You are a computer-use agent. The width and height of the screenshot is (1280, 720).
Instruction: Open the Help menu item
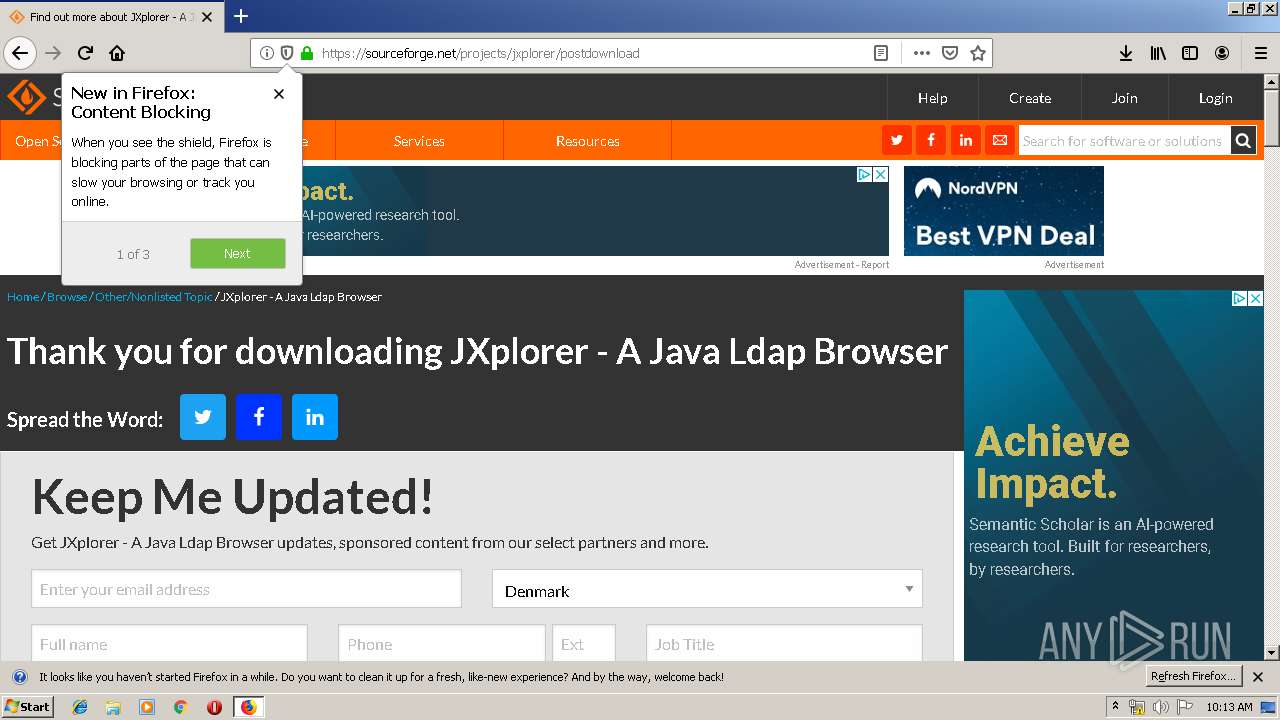coord(933,98)
